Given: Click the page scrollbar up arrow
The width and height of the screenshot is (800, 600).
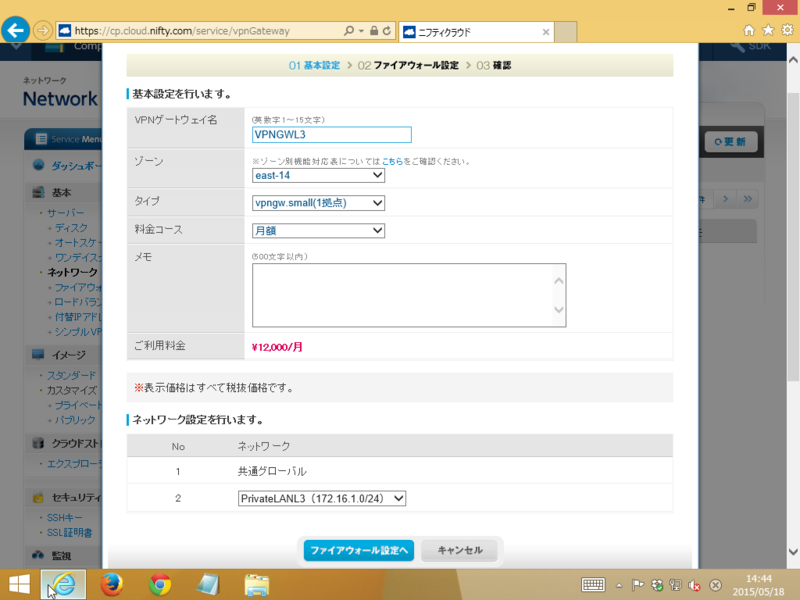Looking at the screenshot, I should coord(793,60).
